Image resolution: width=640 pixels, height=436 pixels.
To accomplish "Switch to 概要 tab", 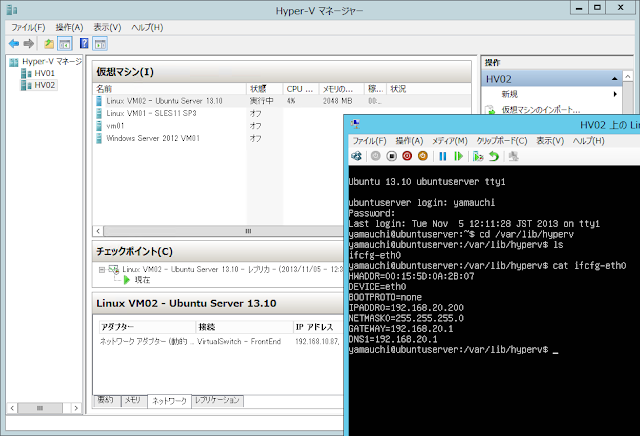I will (x=105, y=400).
